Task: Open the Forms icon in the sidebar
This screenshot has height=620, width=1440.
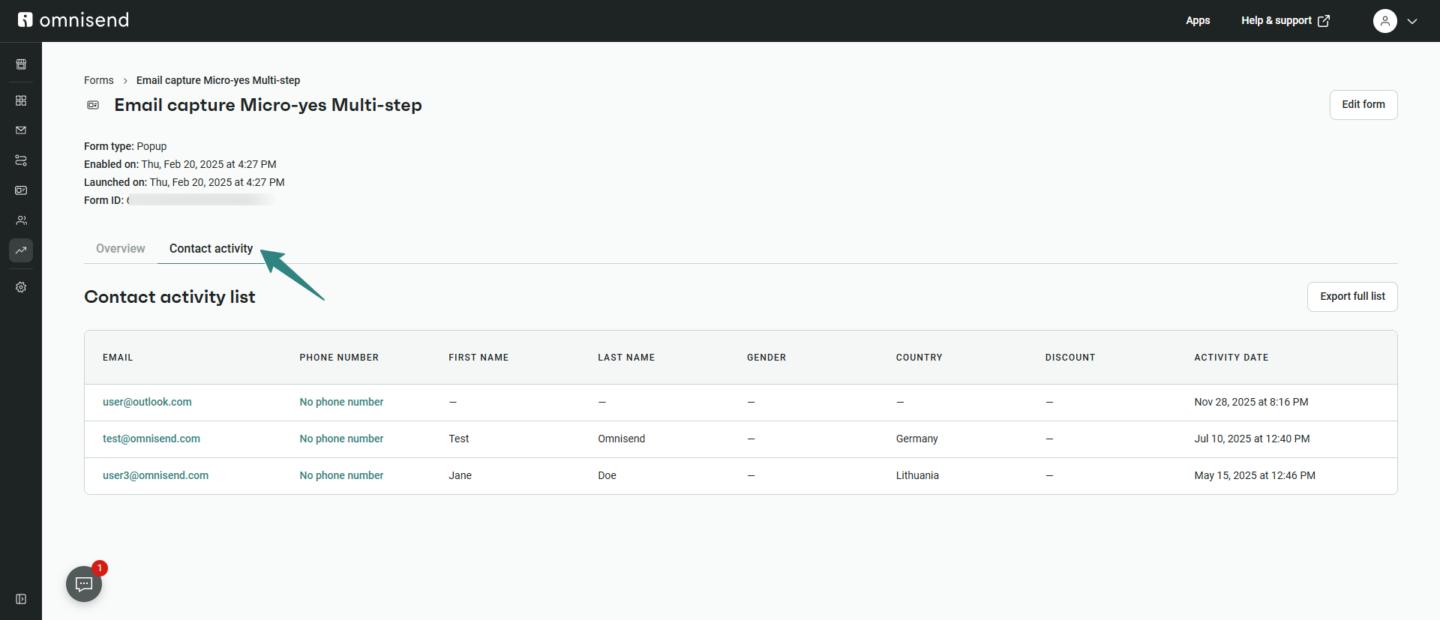Action: pyautogui.click(x=21, y=190)
